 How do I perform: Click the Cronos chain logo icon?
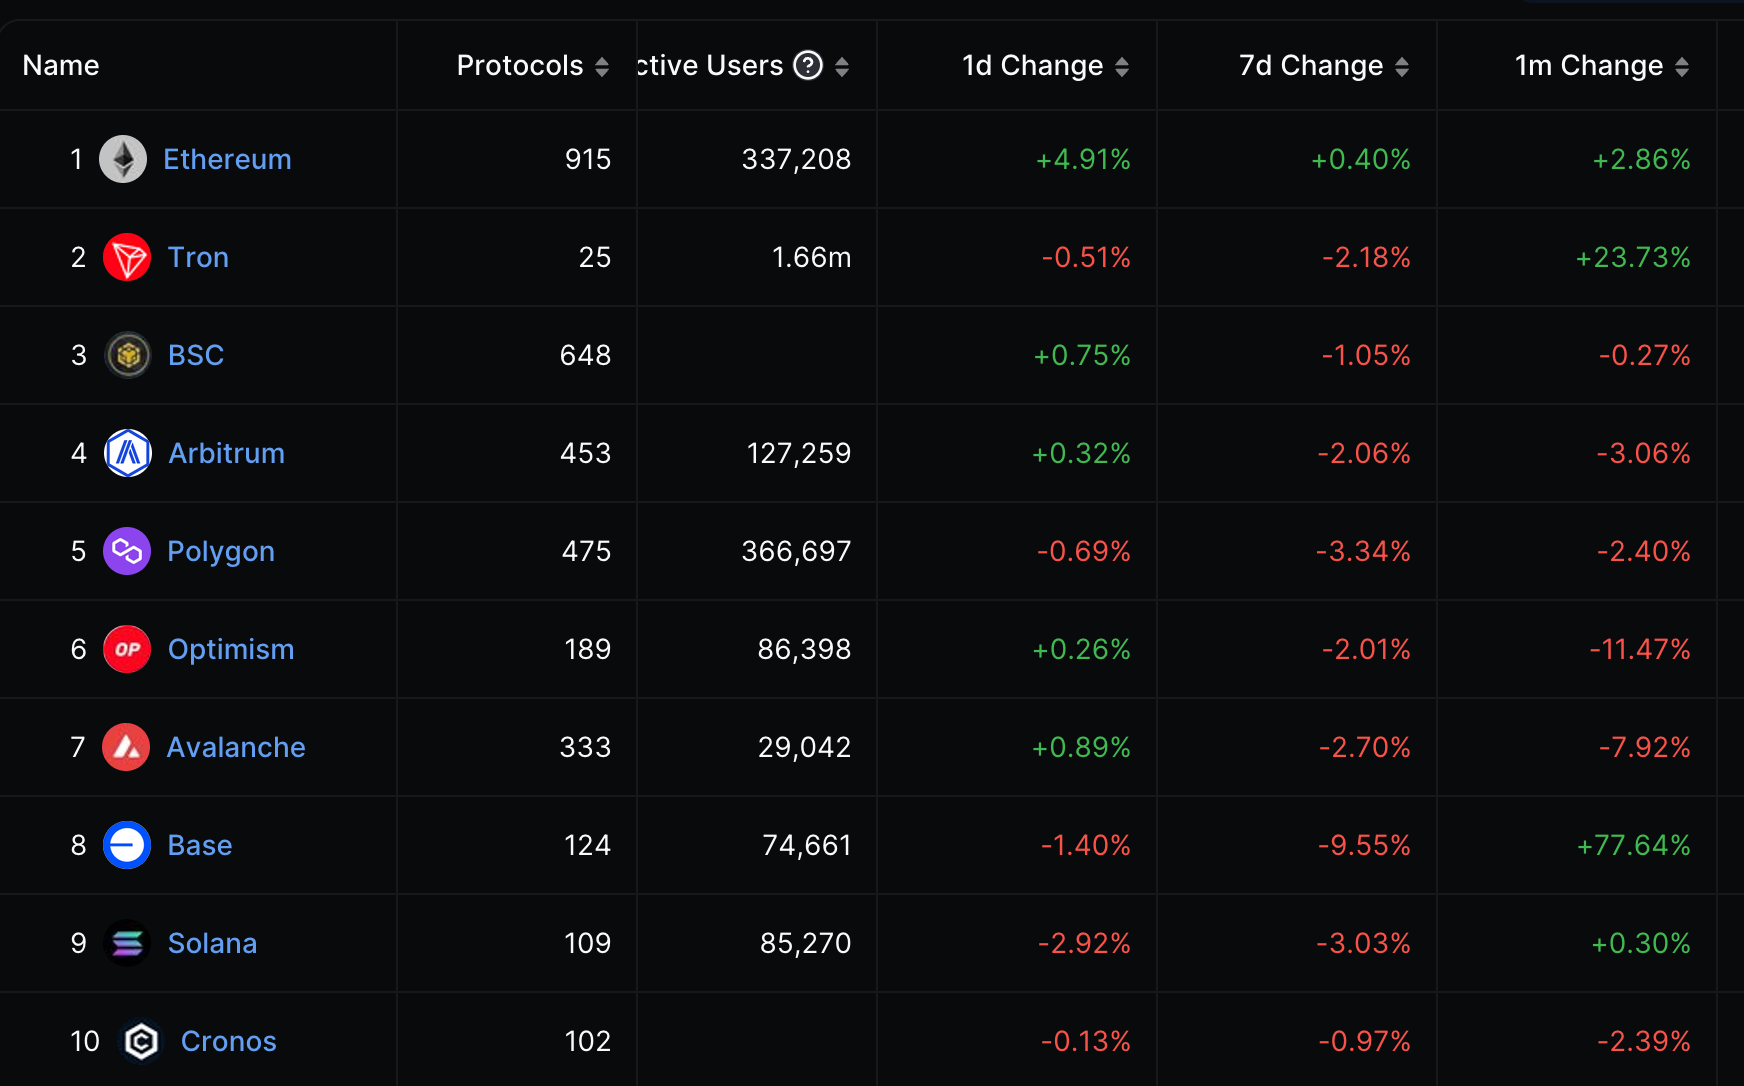point(141,1041)
